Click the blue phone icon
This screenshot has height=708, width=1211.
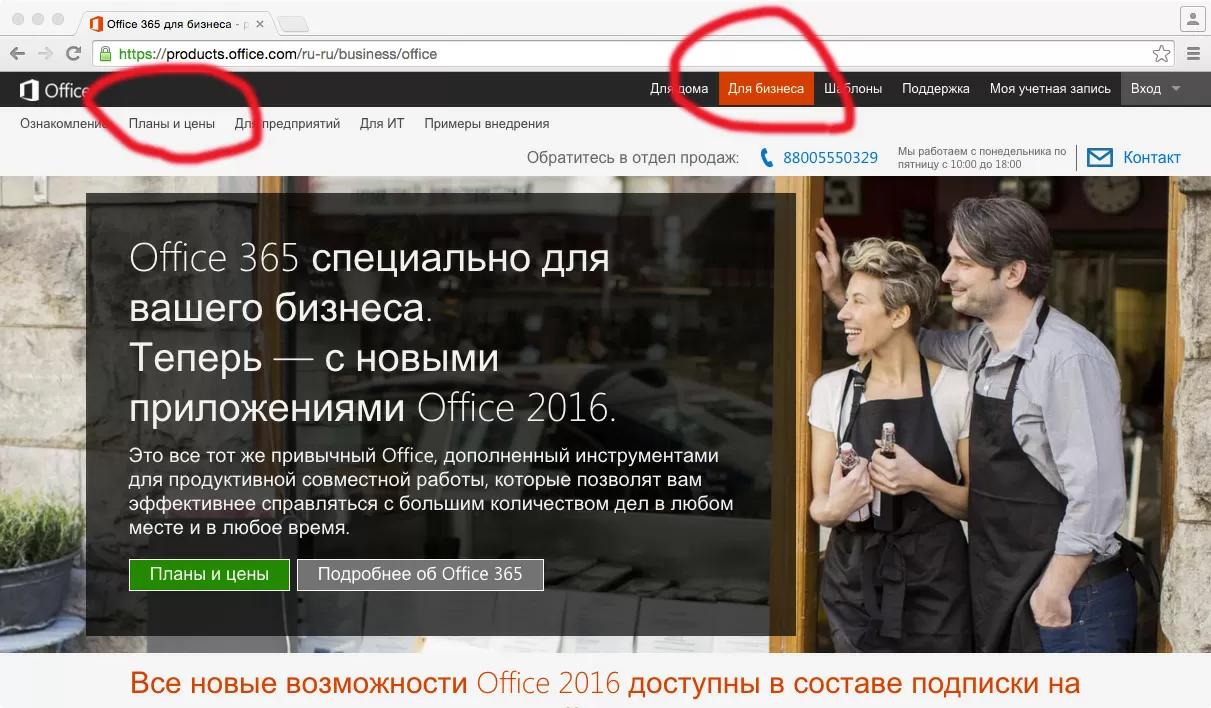(x=767, y=158)
